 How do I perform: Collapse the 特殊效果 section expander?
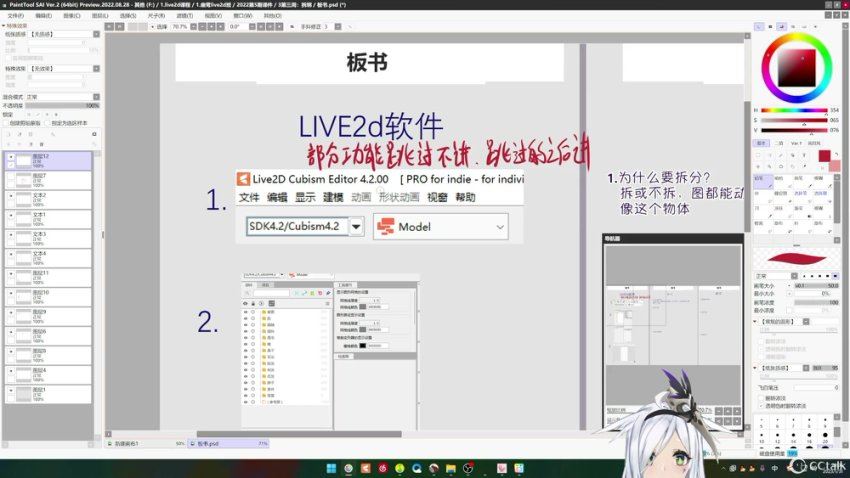(x=4, y=25)
